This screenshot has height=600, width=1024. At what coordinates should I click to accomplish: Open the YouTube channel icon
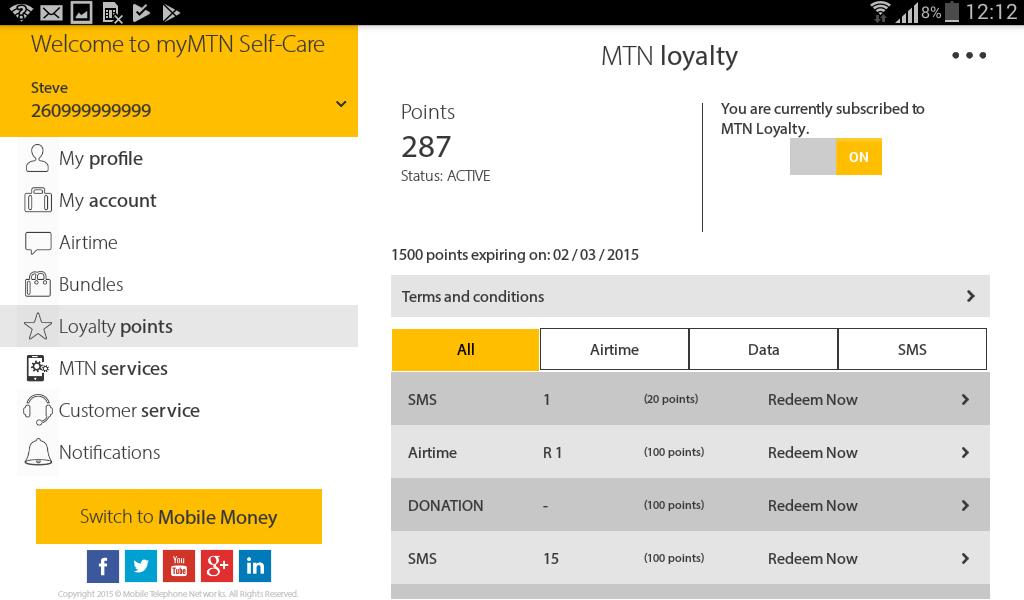179,565
